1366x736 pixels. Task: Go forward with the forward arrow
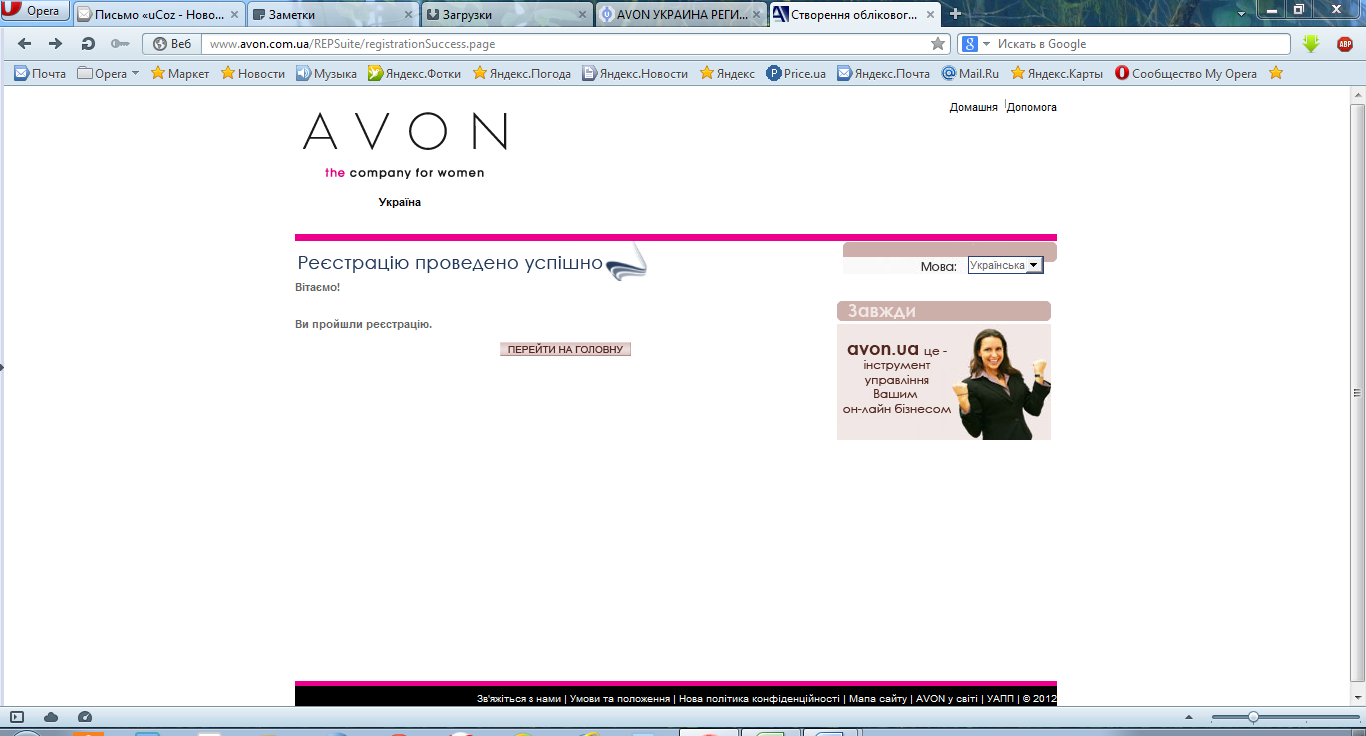(56, 44)
